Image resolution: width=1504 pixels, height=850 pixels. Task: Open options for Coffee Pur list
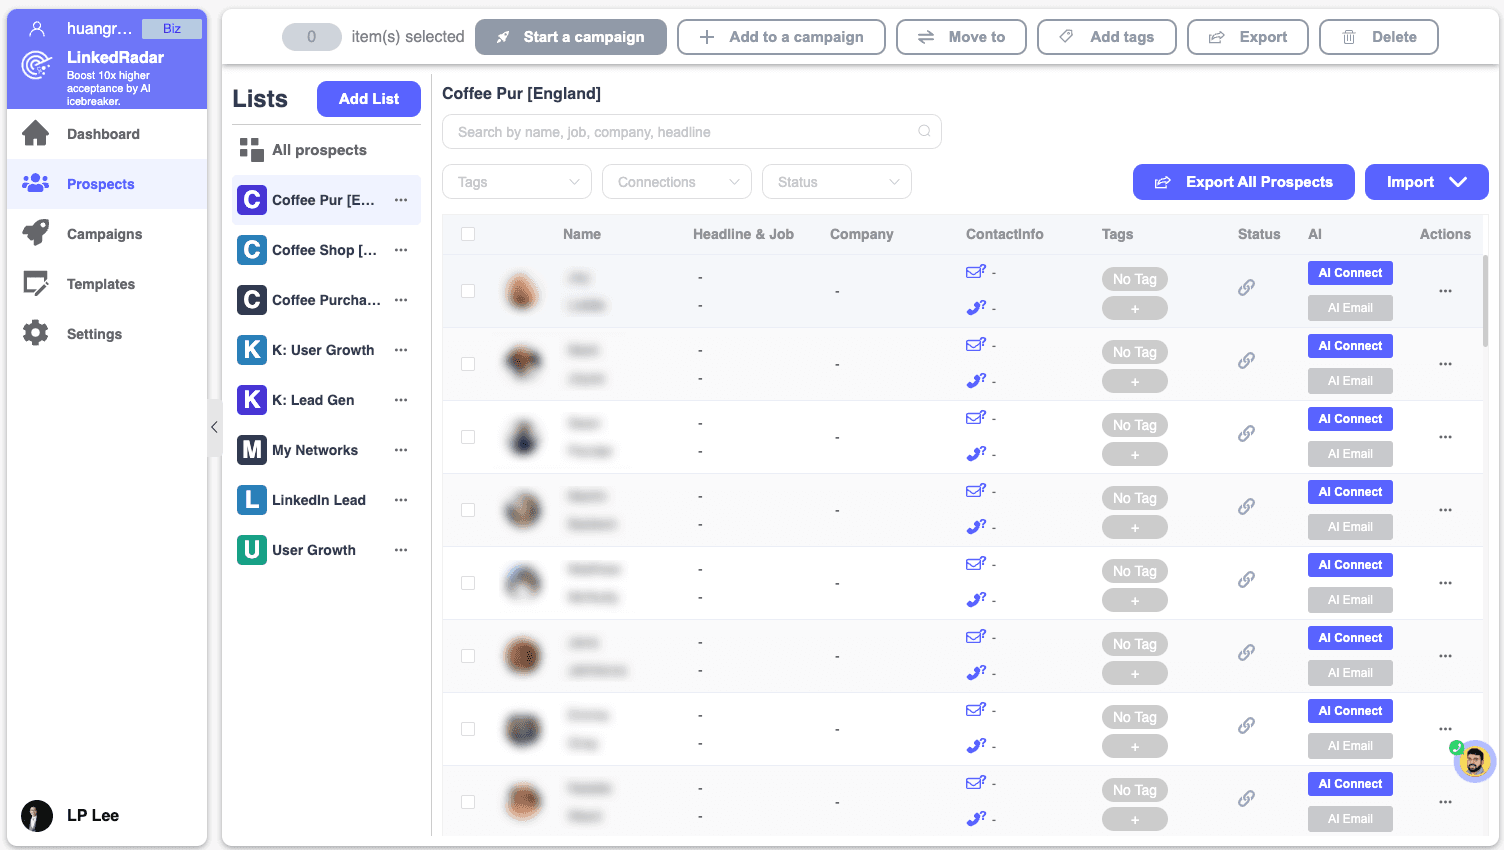401,200
